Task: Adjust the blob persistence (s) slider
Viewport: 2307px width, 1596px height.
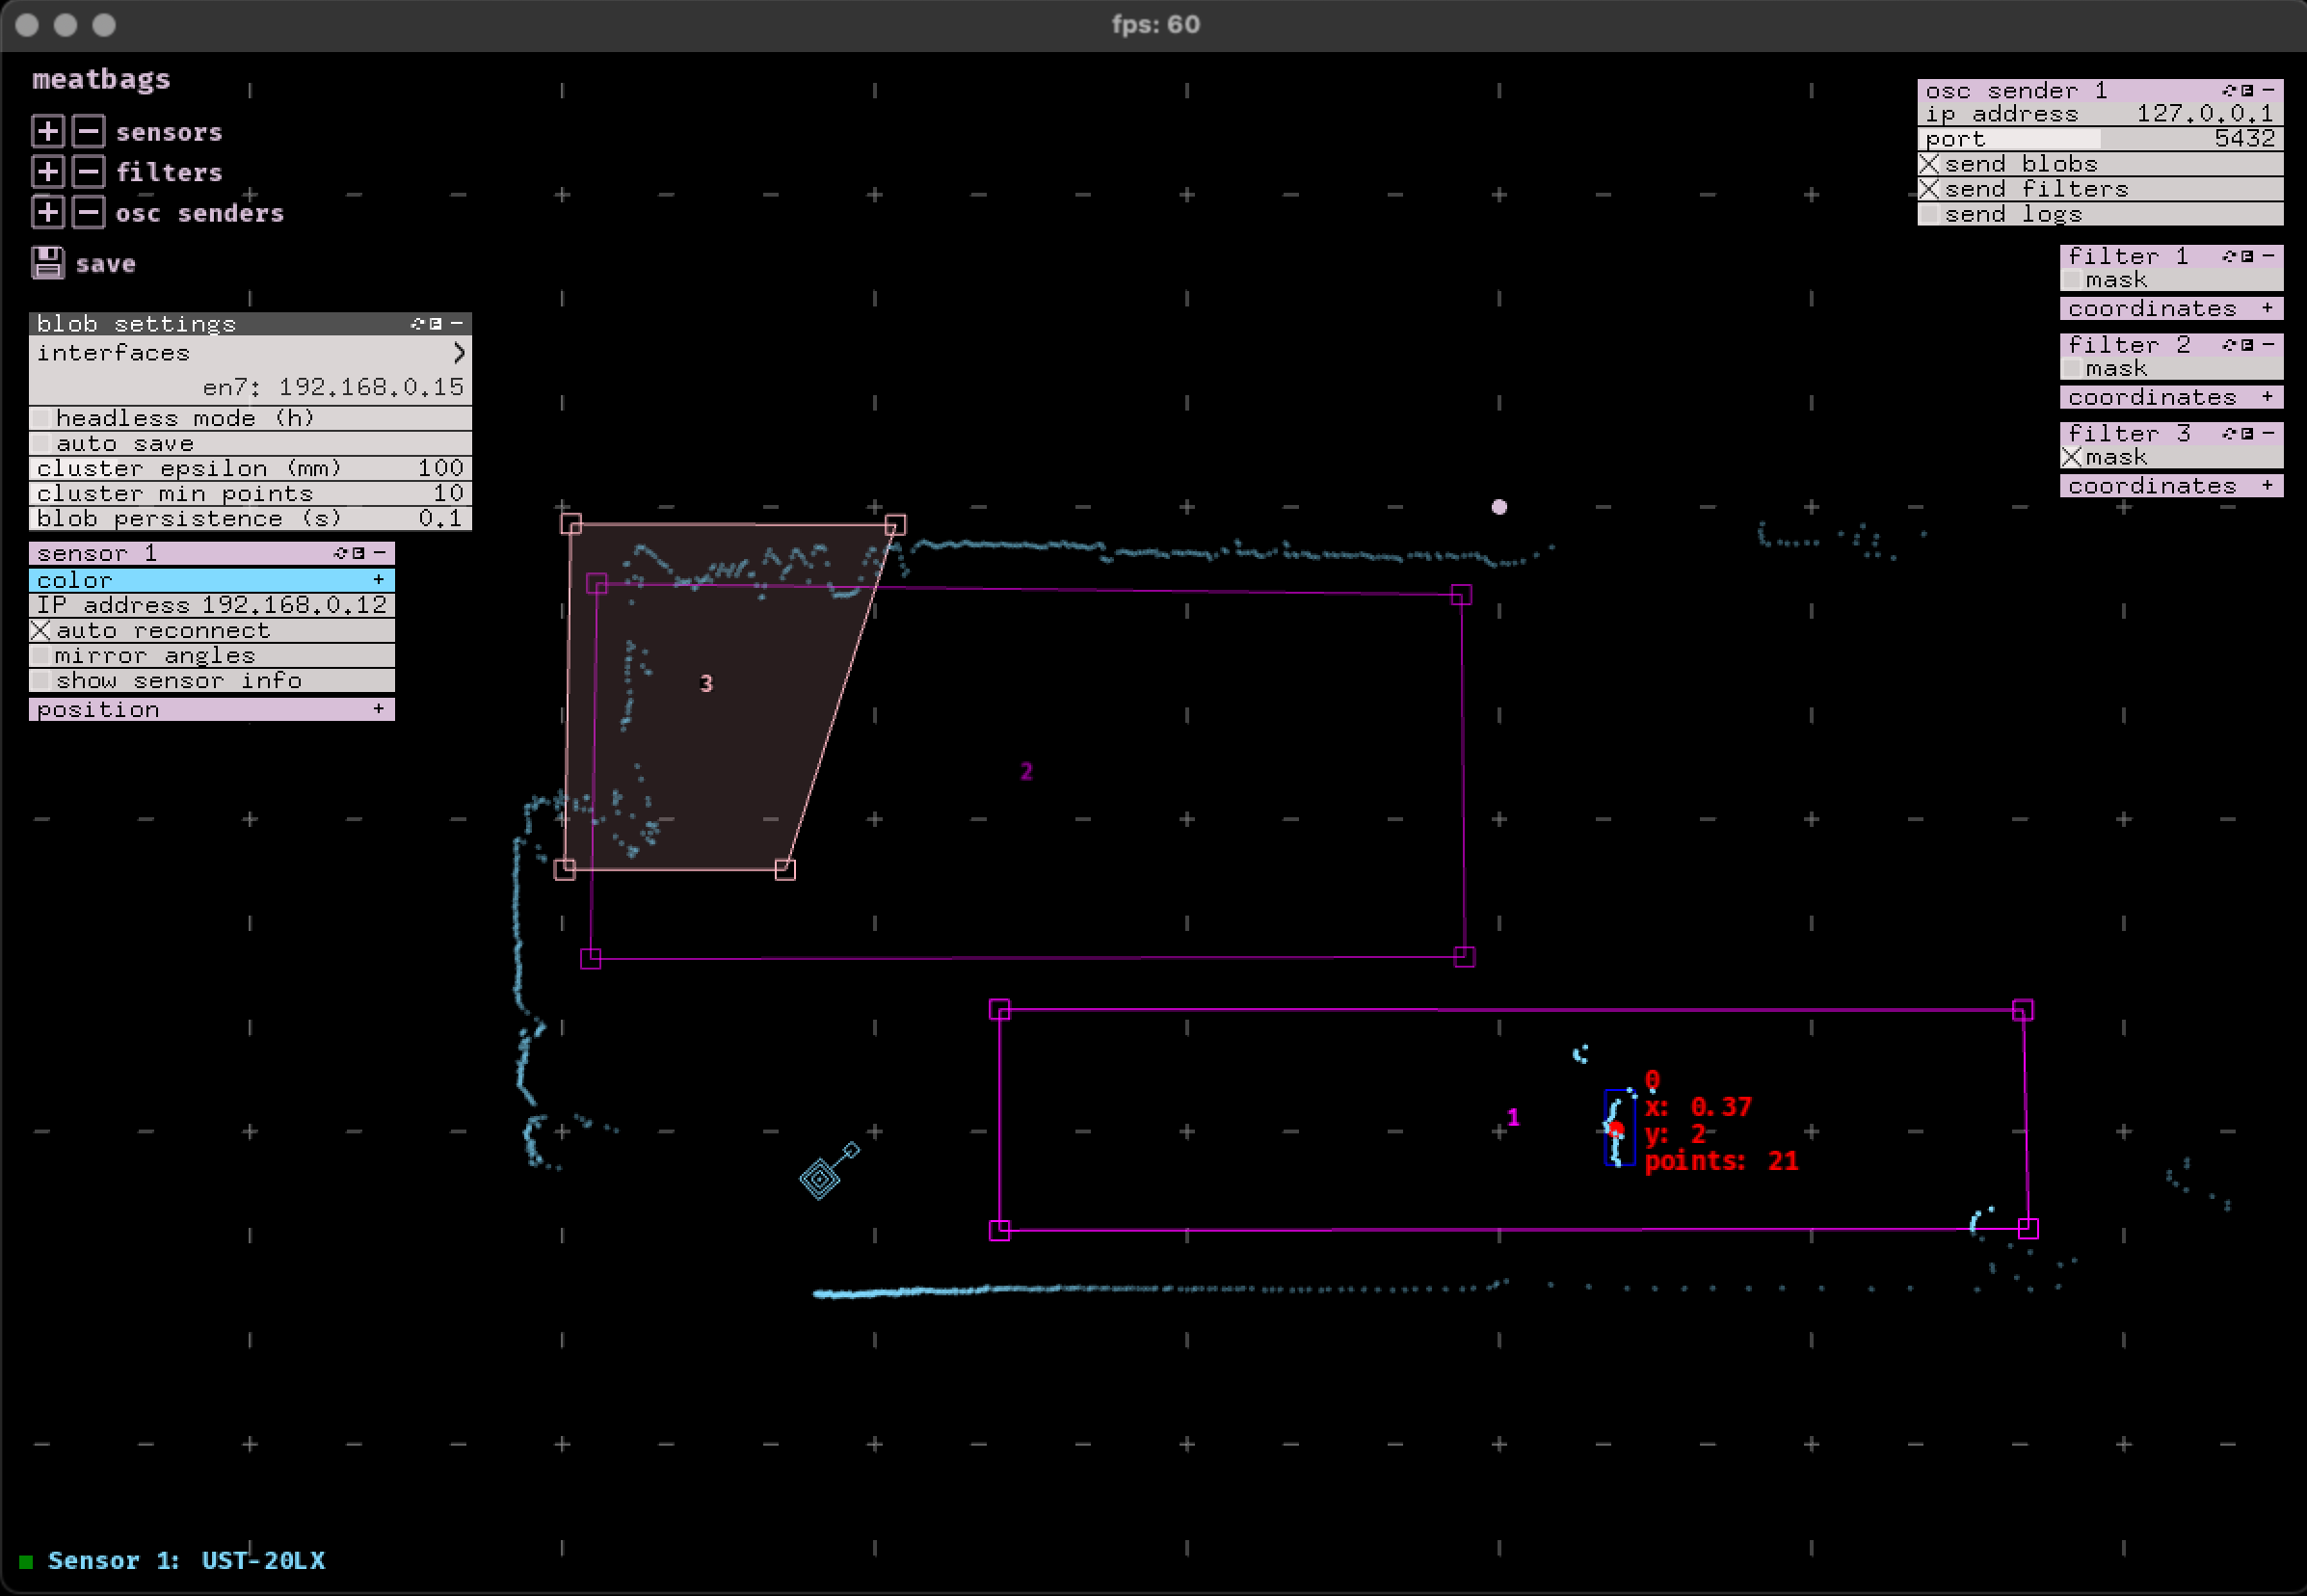Action: pyautogui.click(x=250, y=518)
